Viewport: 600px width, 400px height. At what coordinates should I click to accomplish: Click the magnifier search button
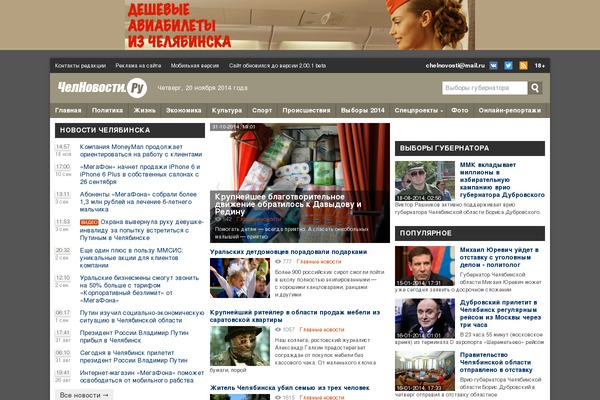pos(535,88)
